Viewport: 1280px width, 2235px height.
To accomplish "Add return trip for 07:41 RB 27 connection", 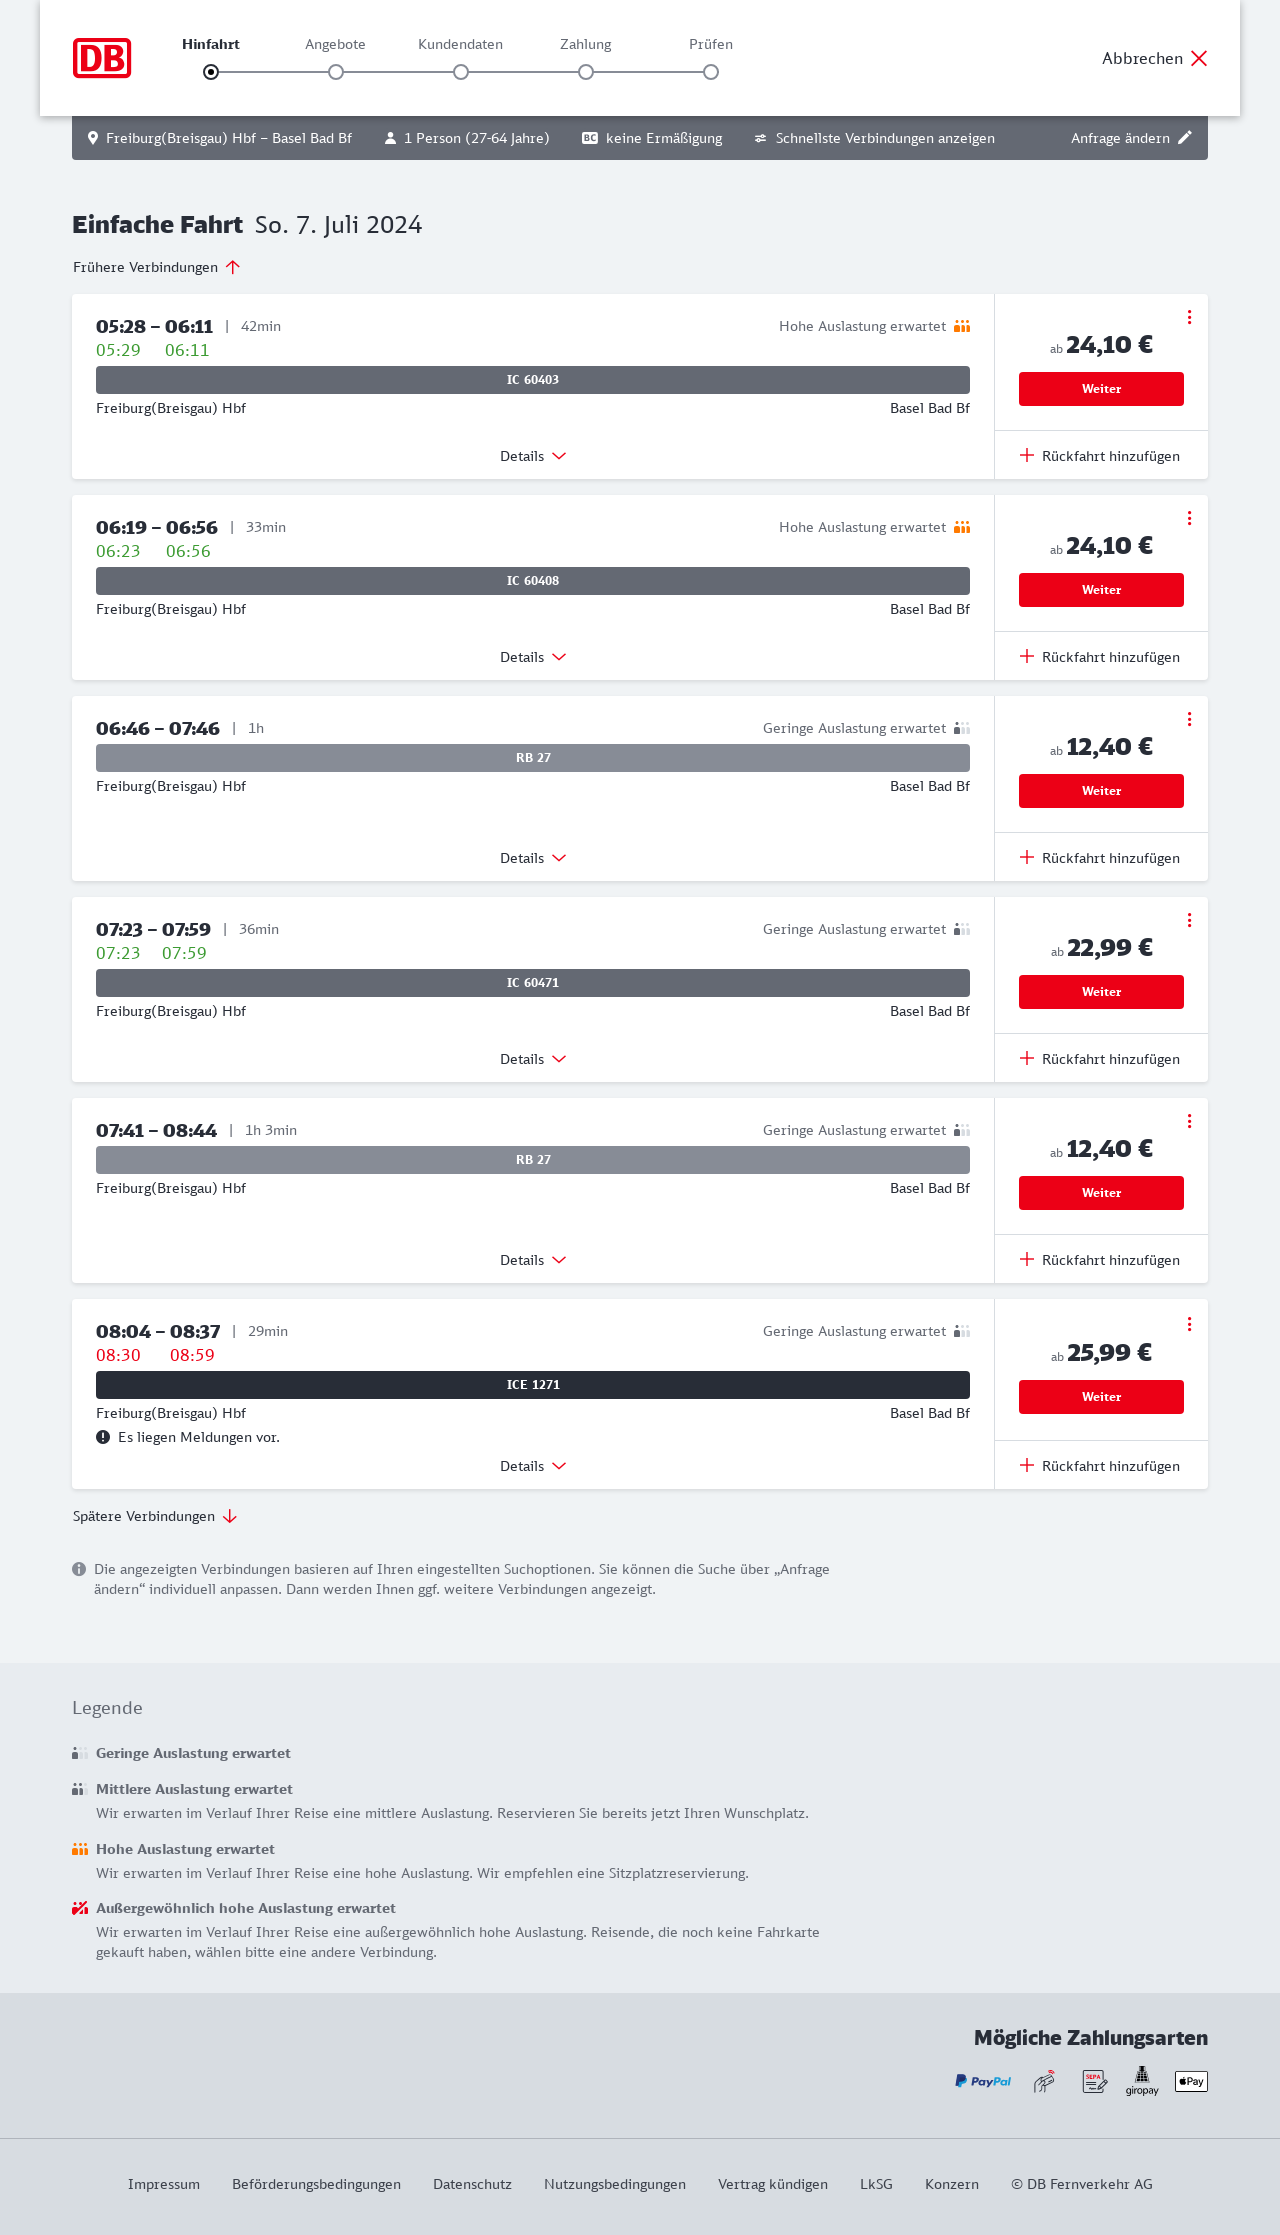I will (1100, 1260).
